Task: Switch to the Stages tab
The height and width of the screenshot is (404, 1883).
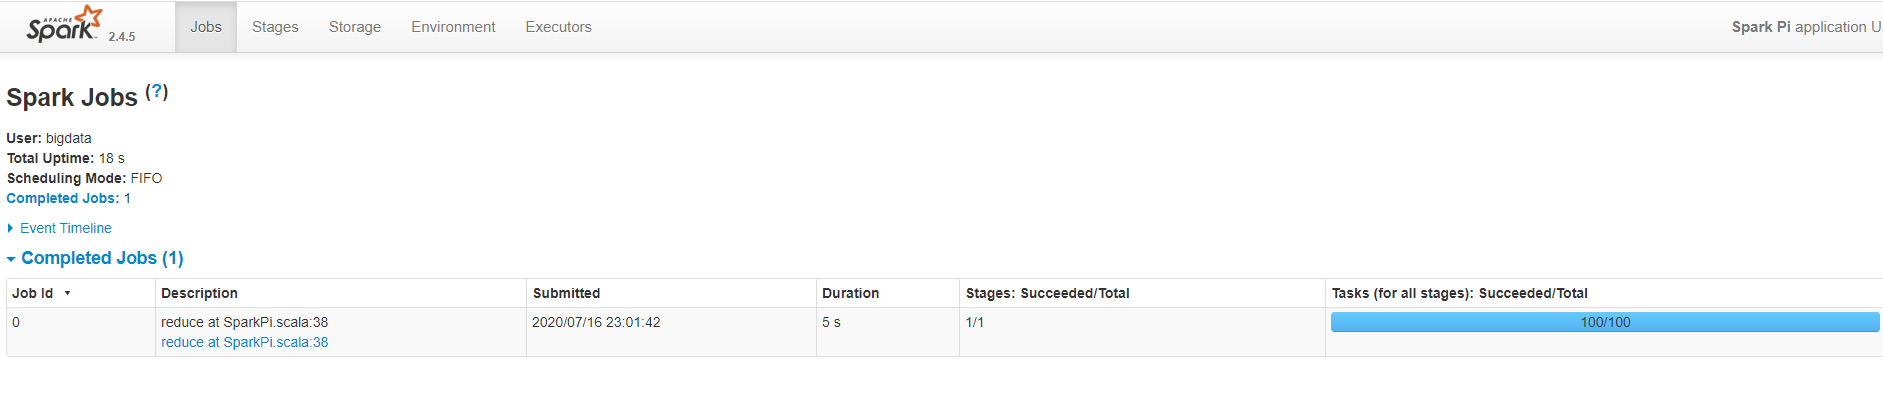Action: (x=275, y=27)
